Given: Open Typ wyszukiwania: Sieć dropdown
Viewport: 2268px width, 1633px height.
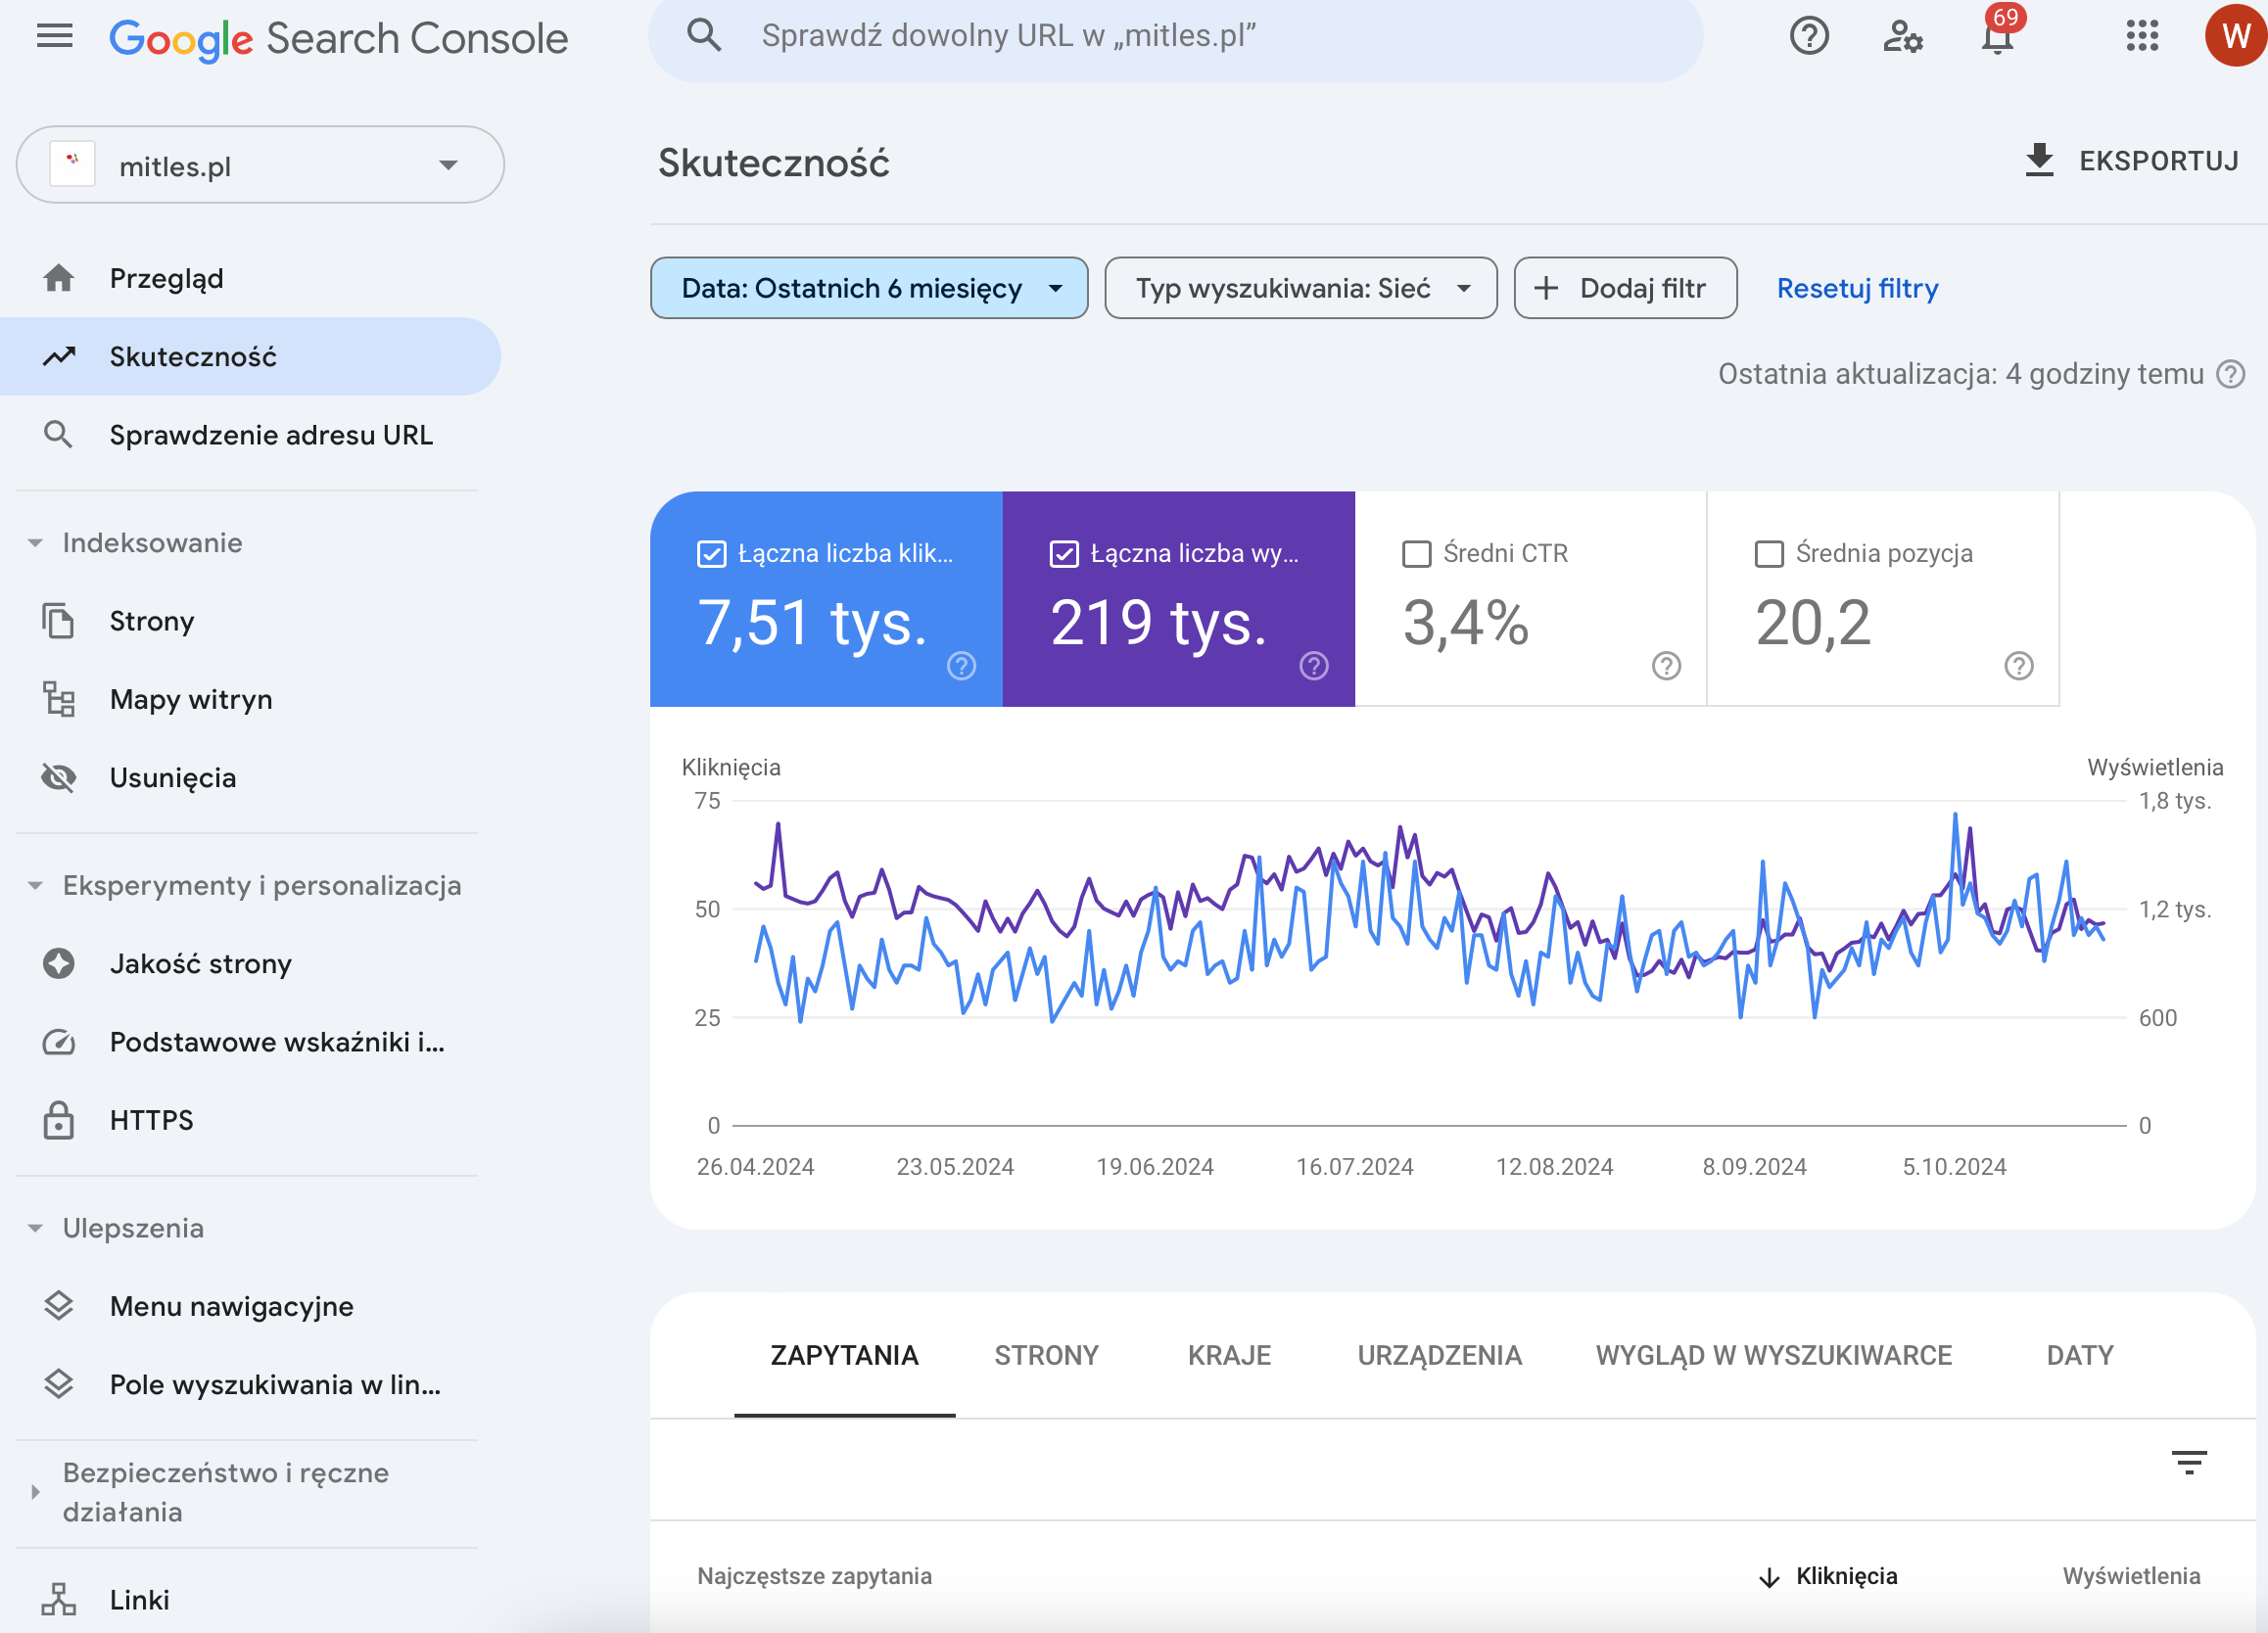Looking at the screenshot, I should (x=1300, y=288).
